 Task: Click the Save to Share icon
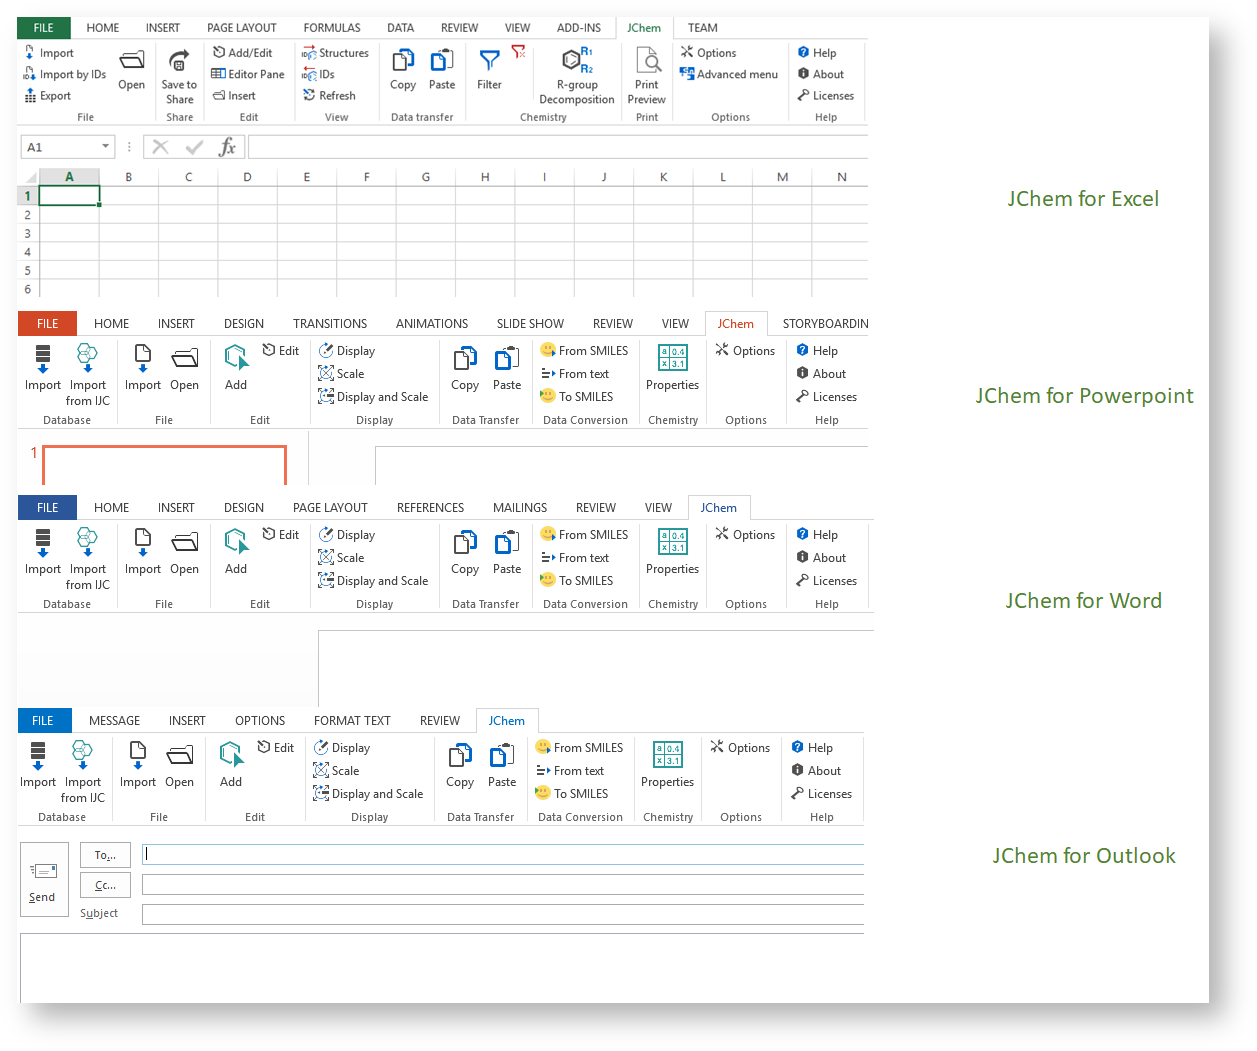pyautogui.click(x=179, y=62)
